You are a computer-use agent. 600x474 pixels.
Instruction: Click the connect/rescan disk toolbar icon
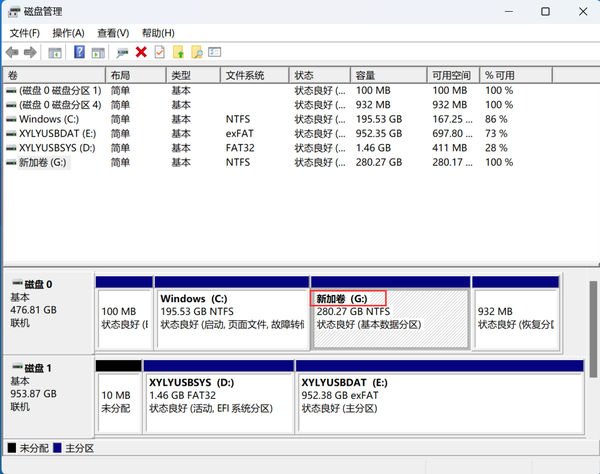coord(122,52)
